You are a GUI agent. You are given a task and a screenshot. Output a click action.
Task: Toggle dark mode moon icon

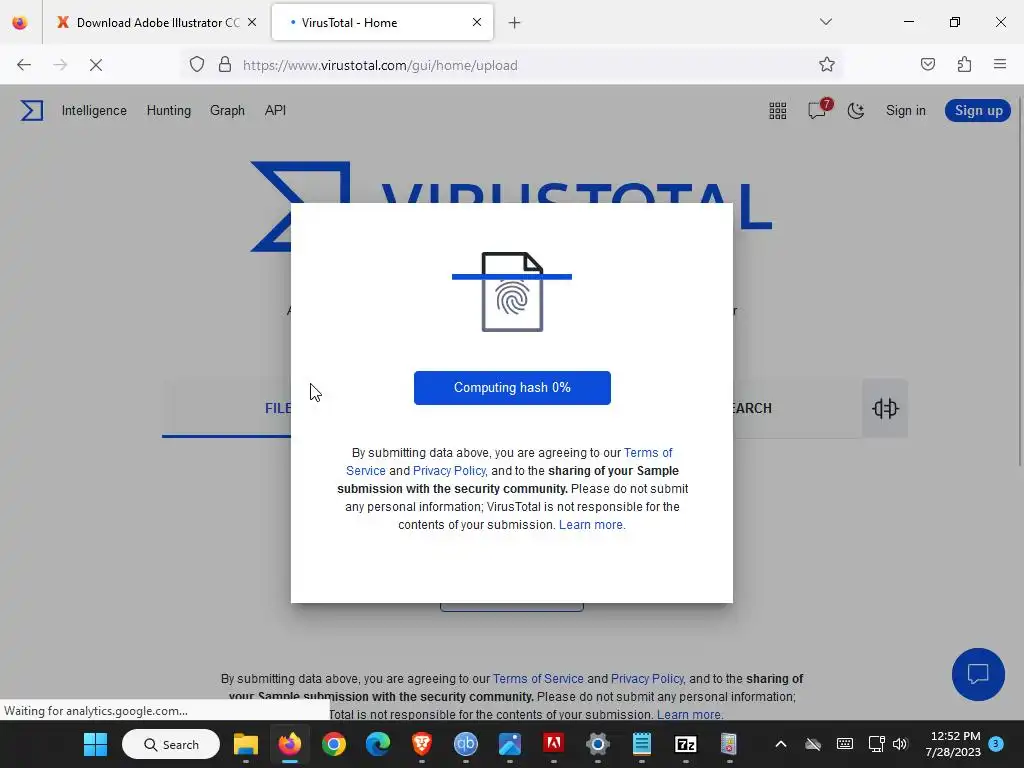[x=856, y=111]
